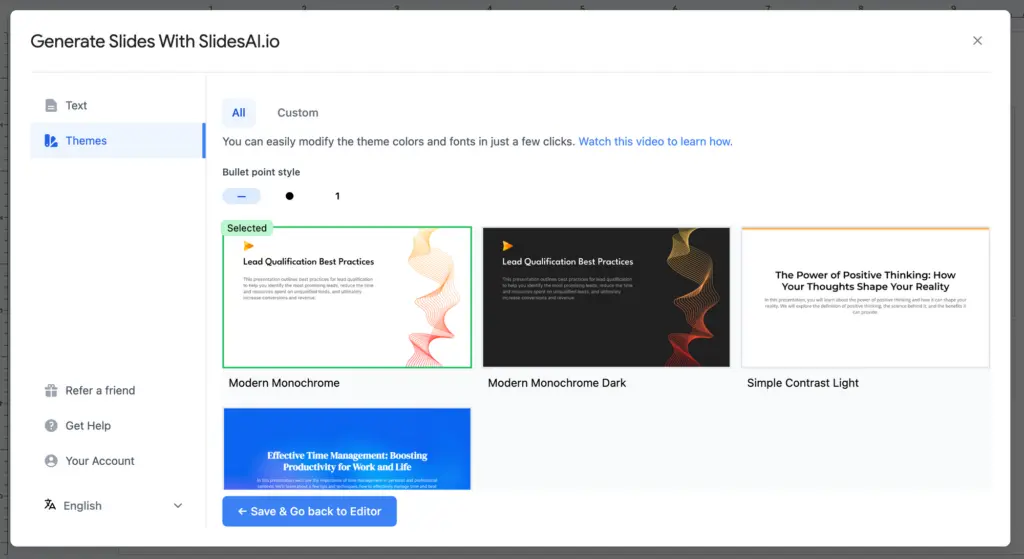Pick the numbered bullet point style
Image resolution: width=1024 pixels, height=559 pixels.
pyautogui.click(x=337, y=196)
